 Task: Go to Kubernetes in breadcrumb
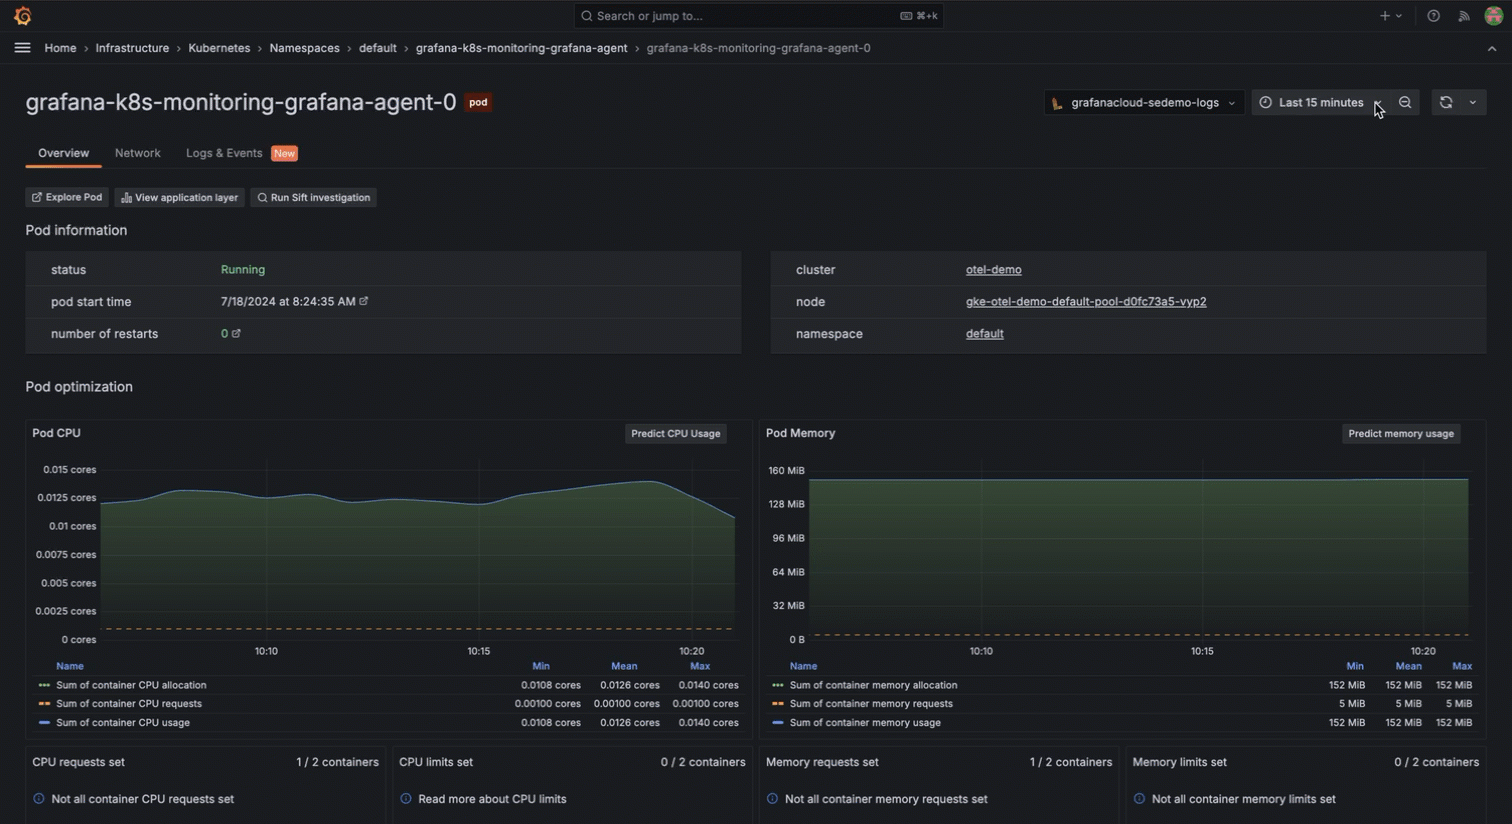[x=219, y=48]
